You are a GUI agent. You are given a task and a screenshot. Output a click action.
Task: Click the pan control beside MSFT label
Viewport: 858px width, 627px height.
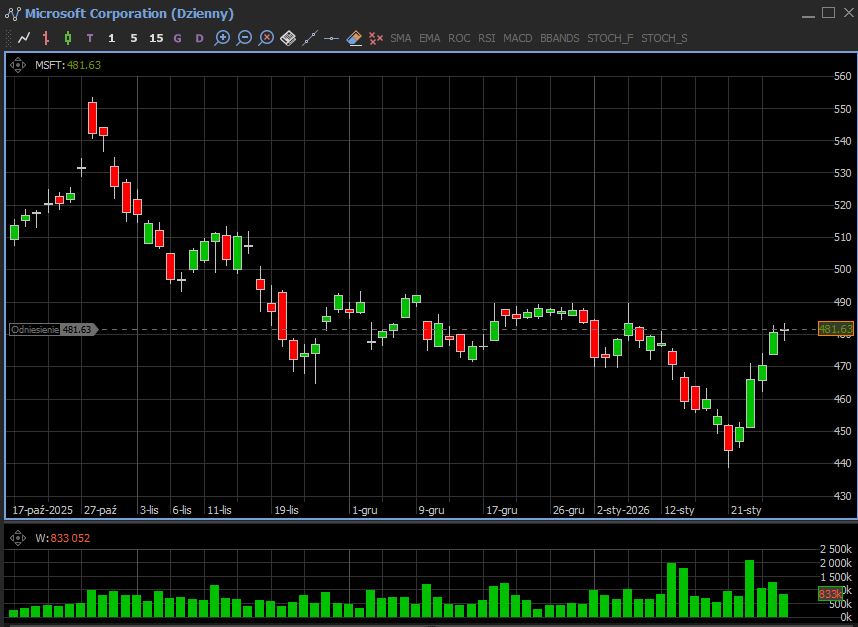point(18,65)
